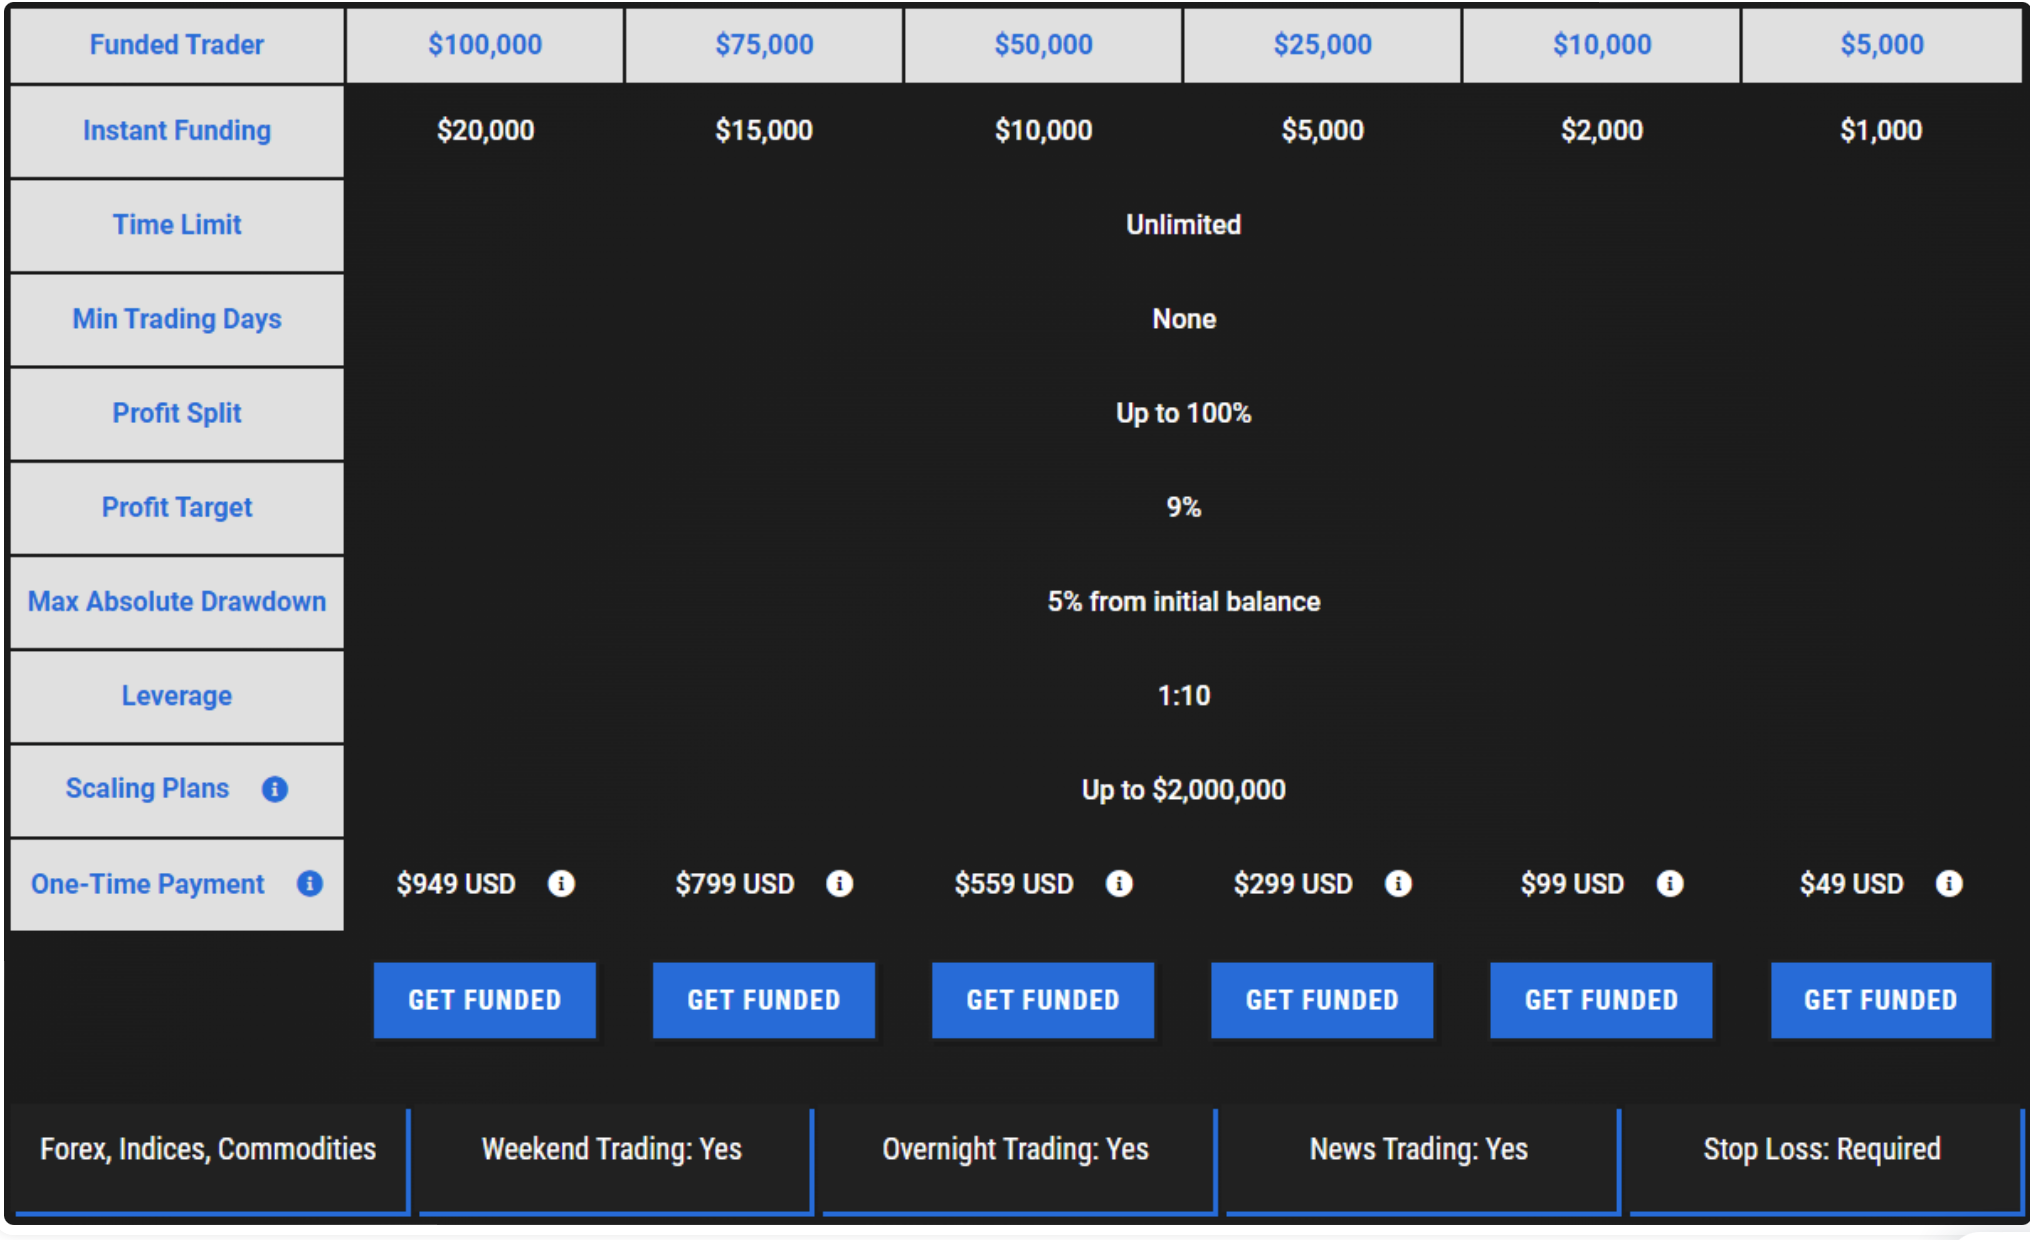This screenshot has width=2030, height=1240.
Task: Select the $5,000 column header
Action: click(1882, 45)
